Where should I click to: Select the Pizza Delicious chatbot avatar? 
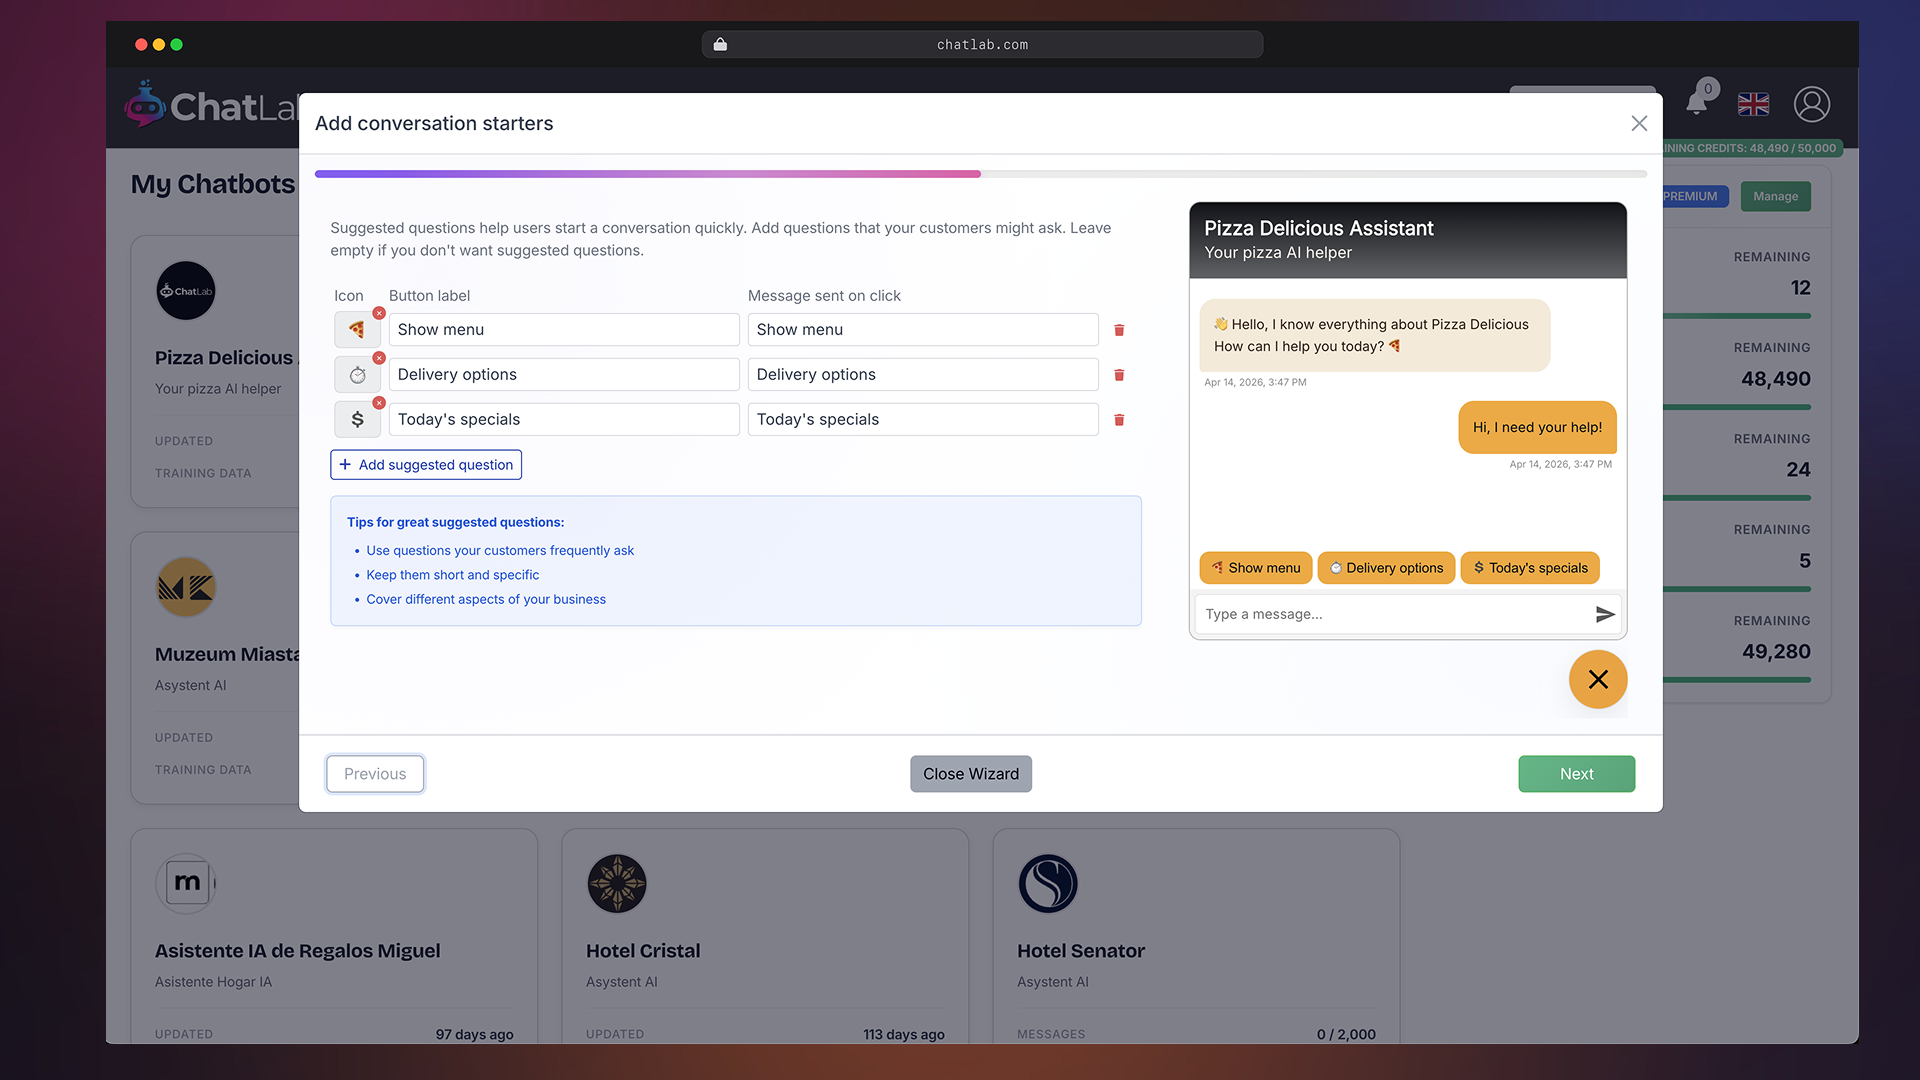186,291
